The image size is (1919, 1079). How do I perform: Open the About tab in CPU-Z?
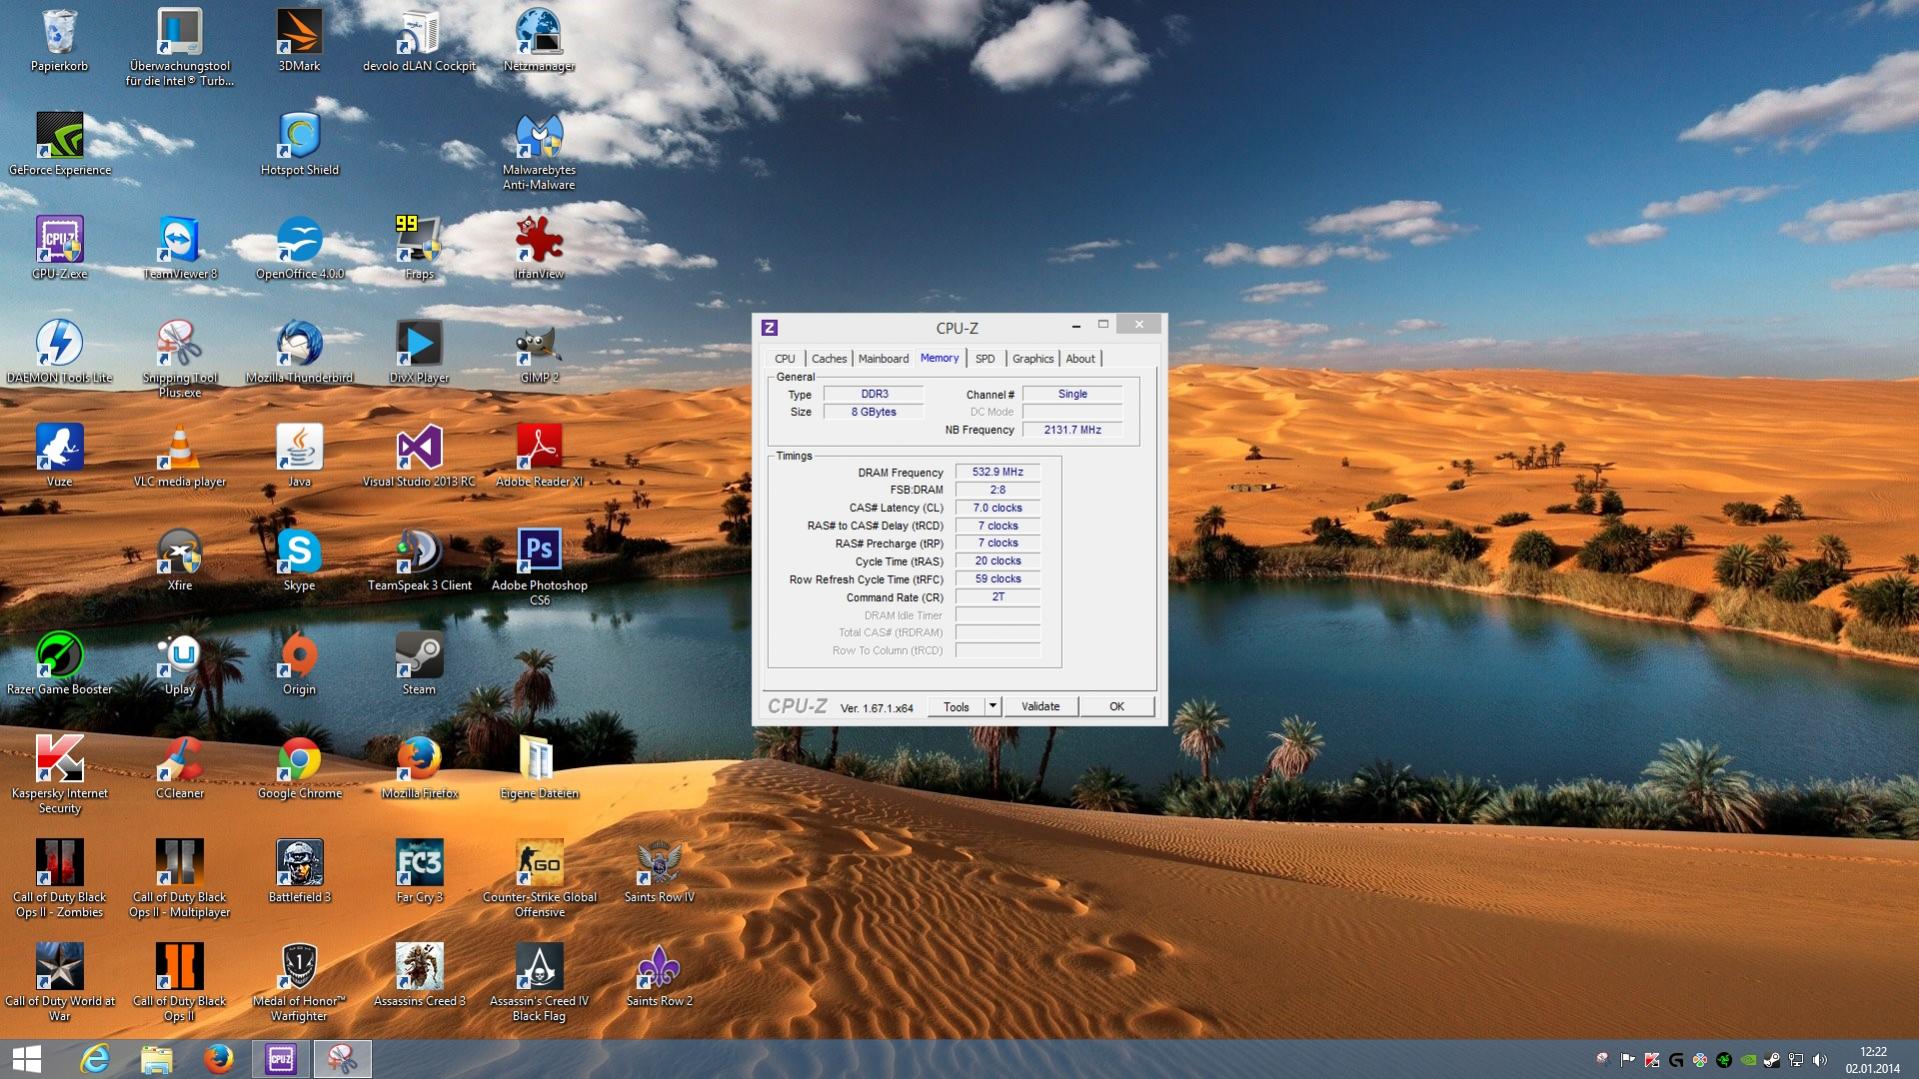pos(1080,358)
